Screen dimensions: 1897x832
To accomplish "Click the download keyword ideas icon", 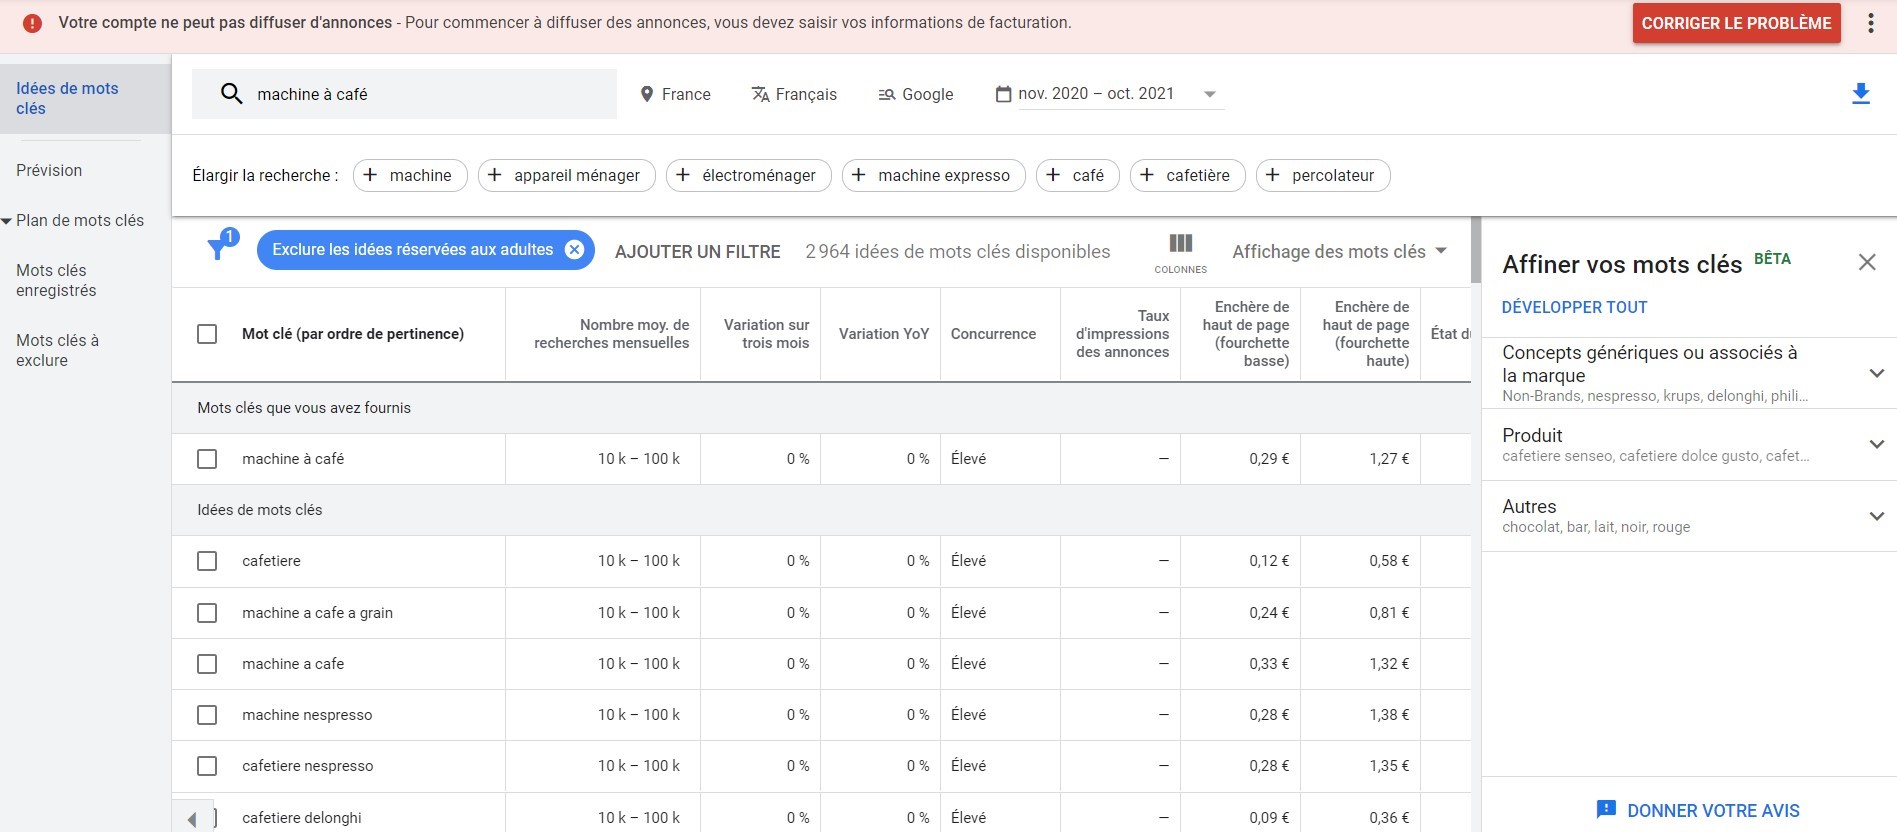I will 1860,94.
